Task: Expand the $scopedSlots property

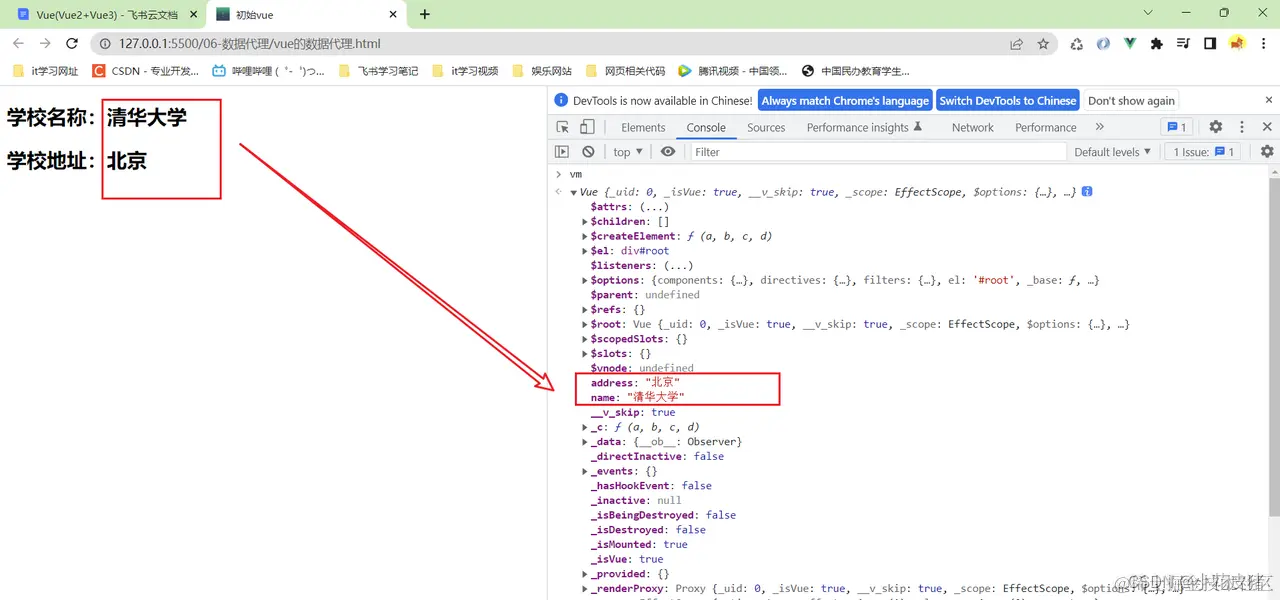Action: coord(585,339)
